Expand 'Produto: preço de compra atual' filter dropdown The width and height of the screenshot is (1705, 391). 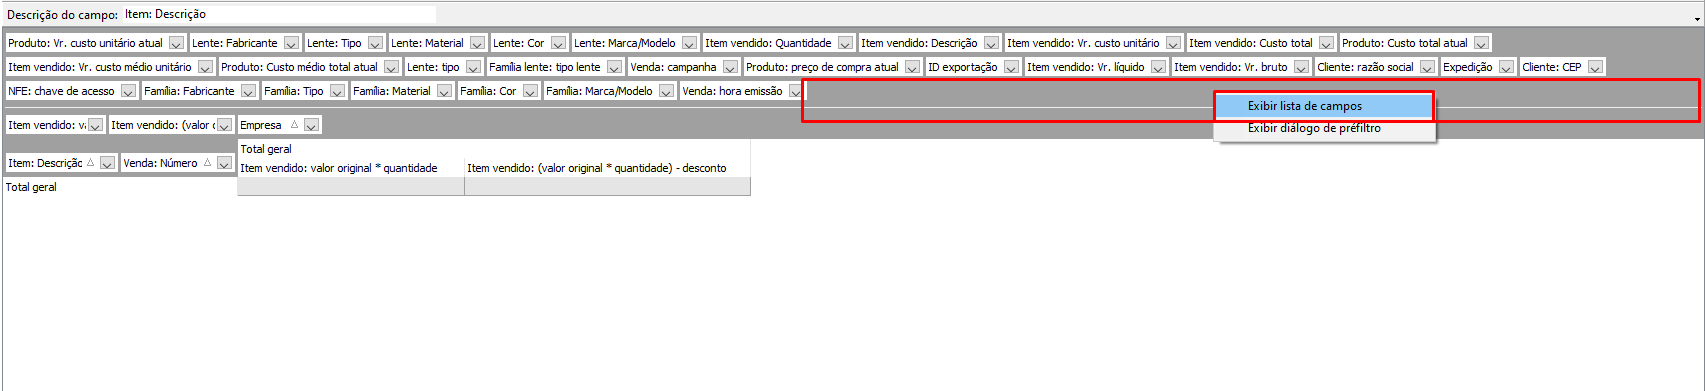tap(912, 67)
